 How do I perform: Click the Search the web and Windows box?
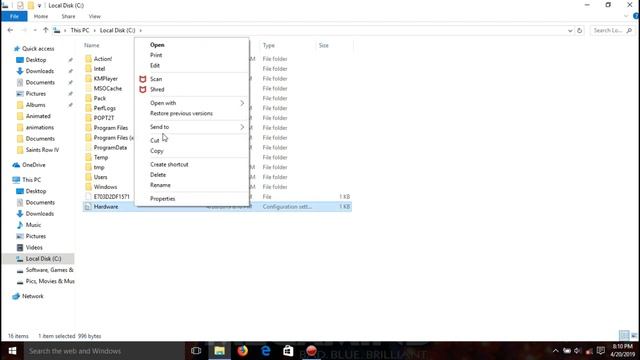(x=104, y=351)
